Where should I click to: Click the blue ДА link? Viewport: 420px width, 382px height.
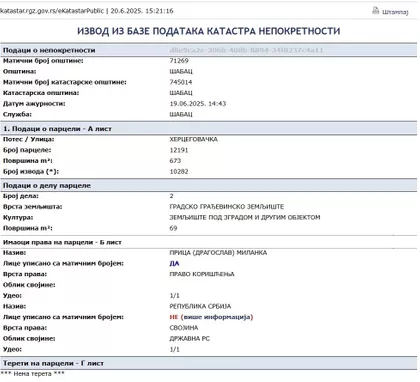[x=174, y=263]
